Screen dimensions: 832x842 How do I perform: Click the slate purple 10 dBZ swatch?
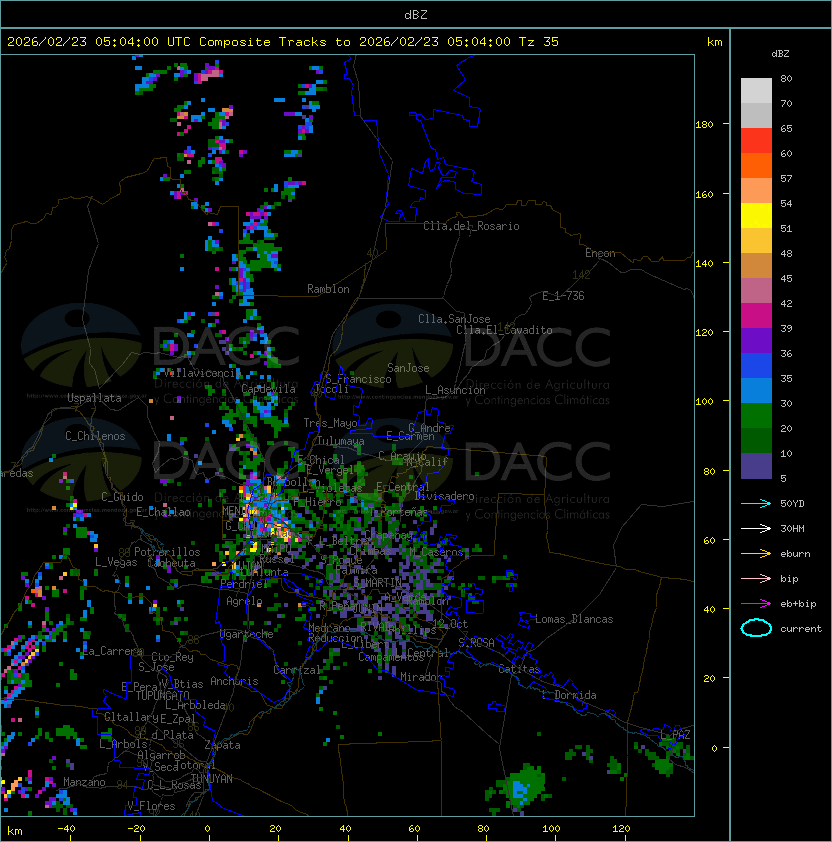(x=756, y=466)
